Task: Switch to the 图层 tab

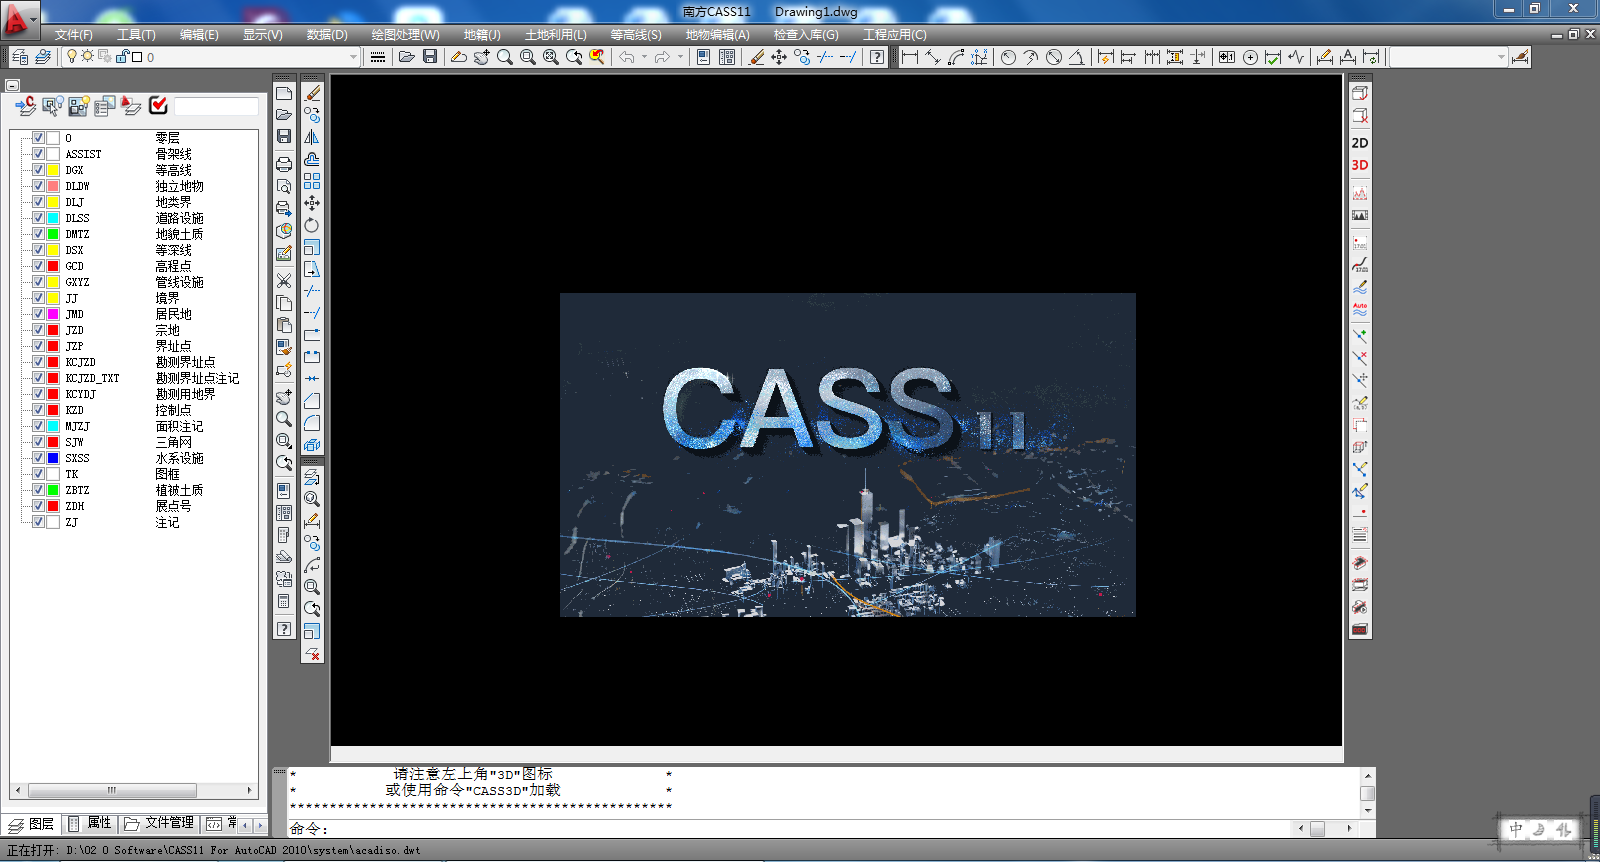Action: [x=31, y=823]
